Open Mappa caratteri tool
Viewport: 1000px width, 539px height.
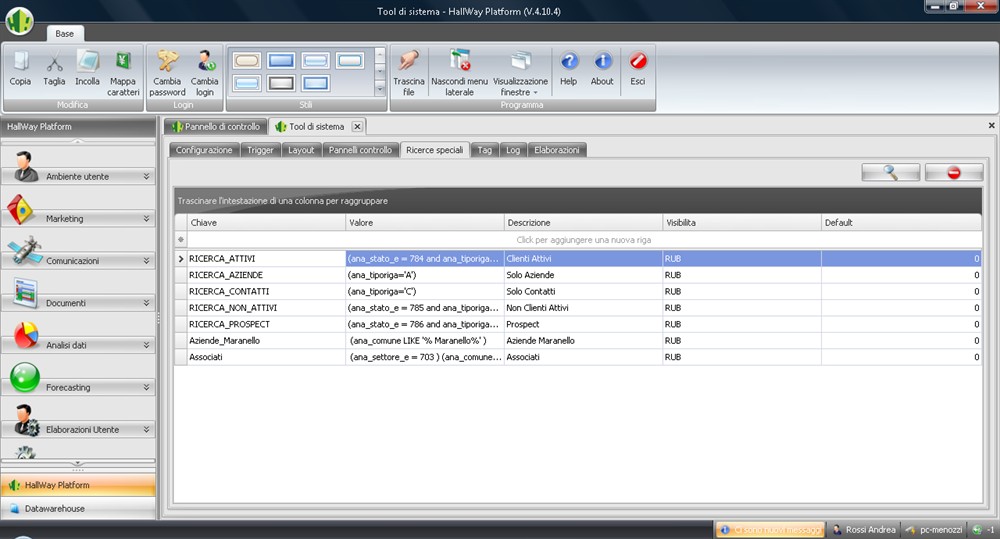pos(123,73)
